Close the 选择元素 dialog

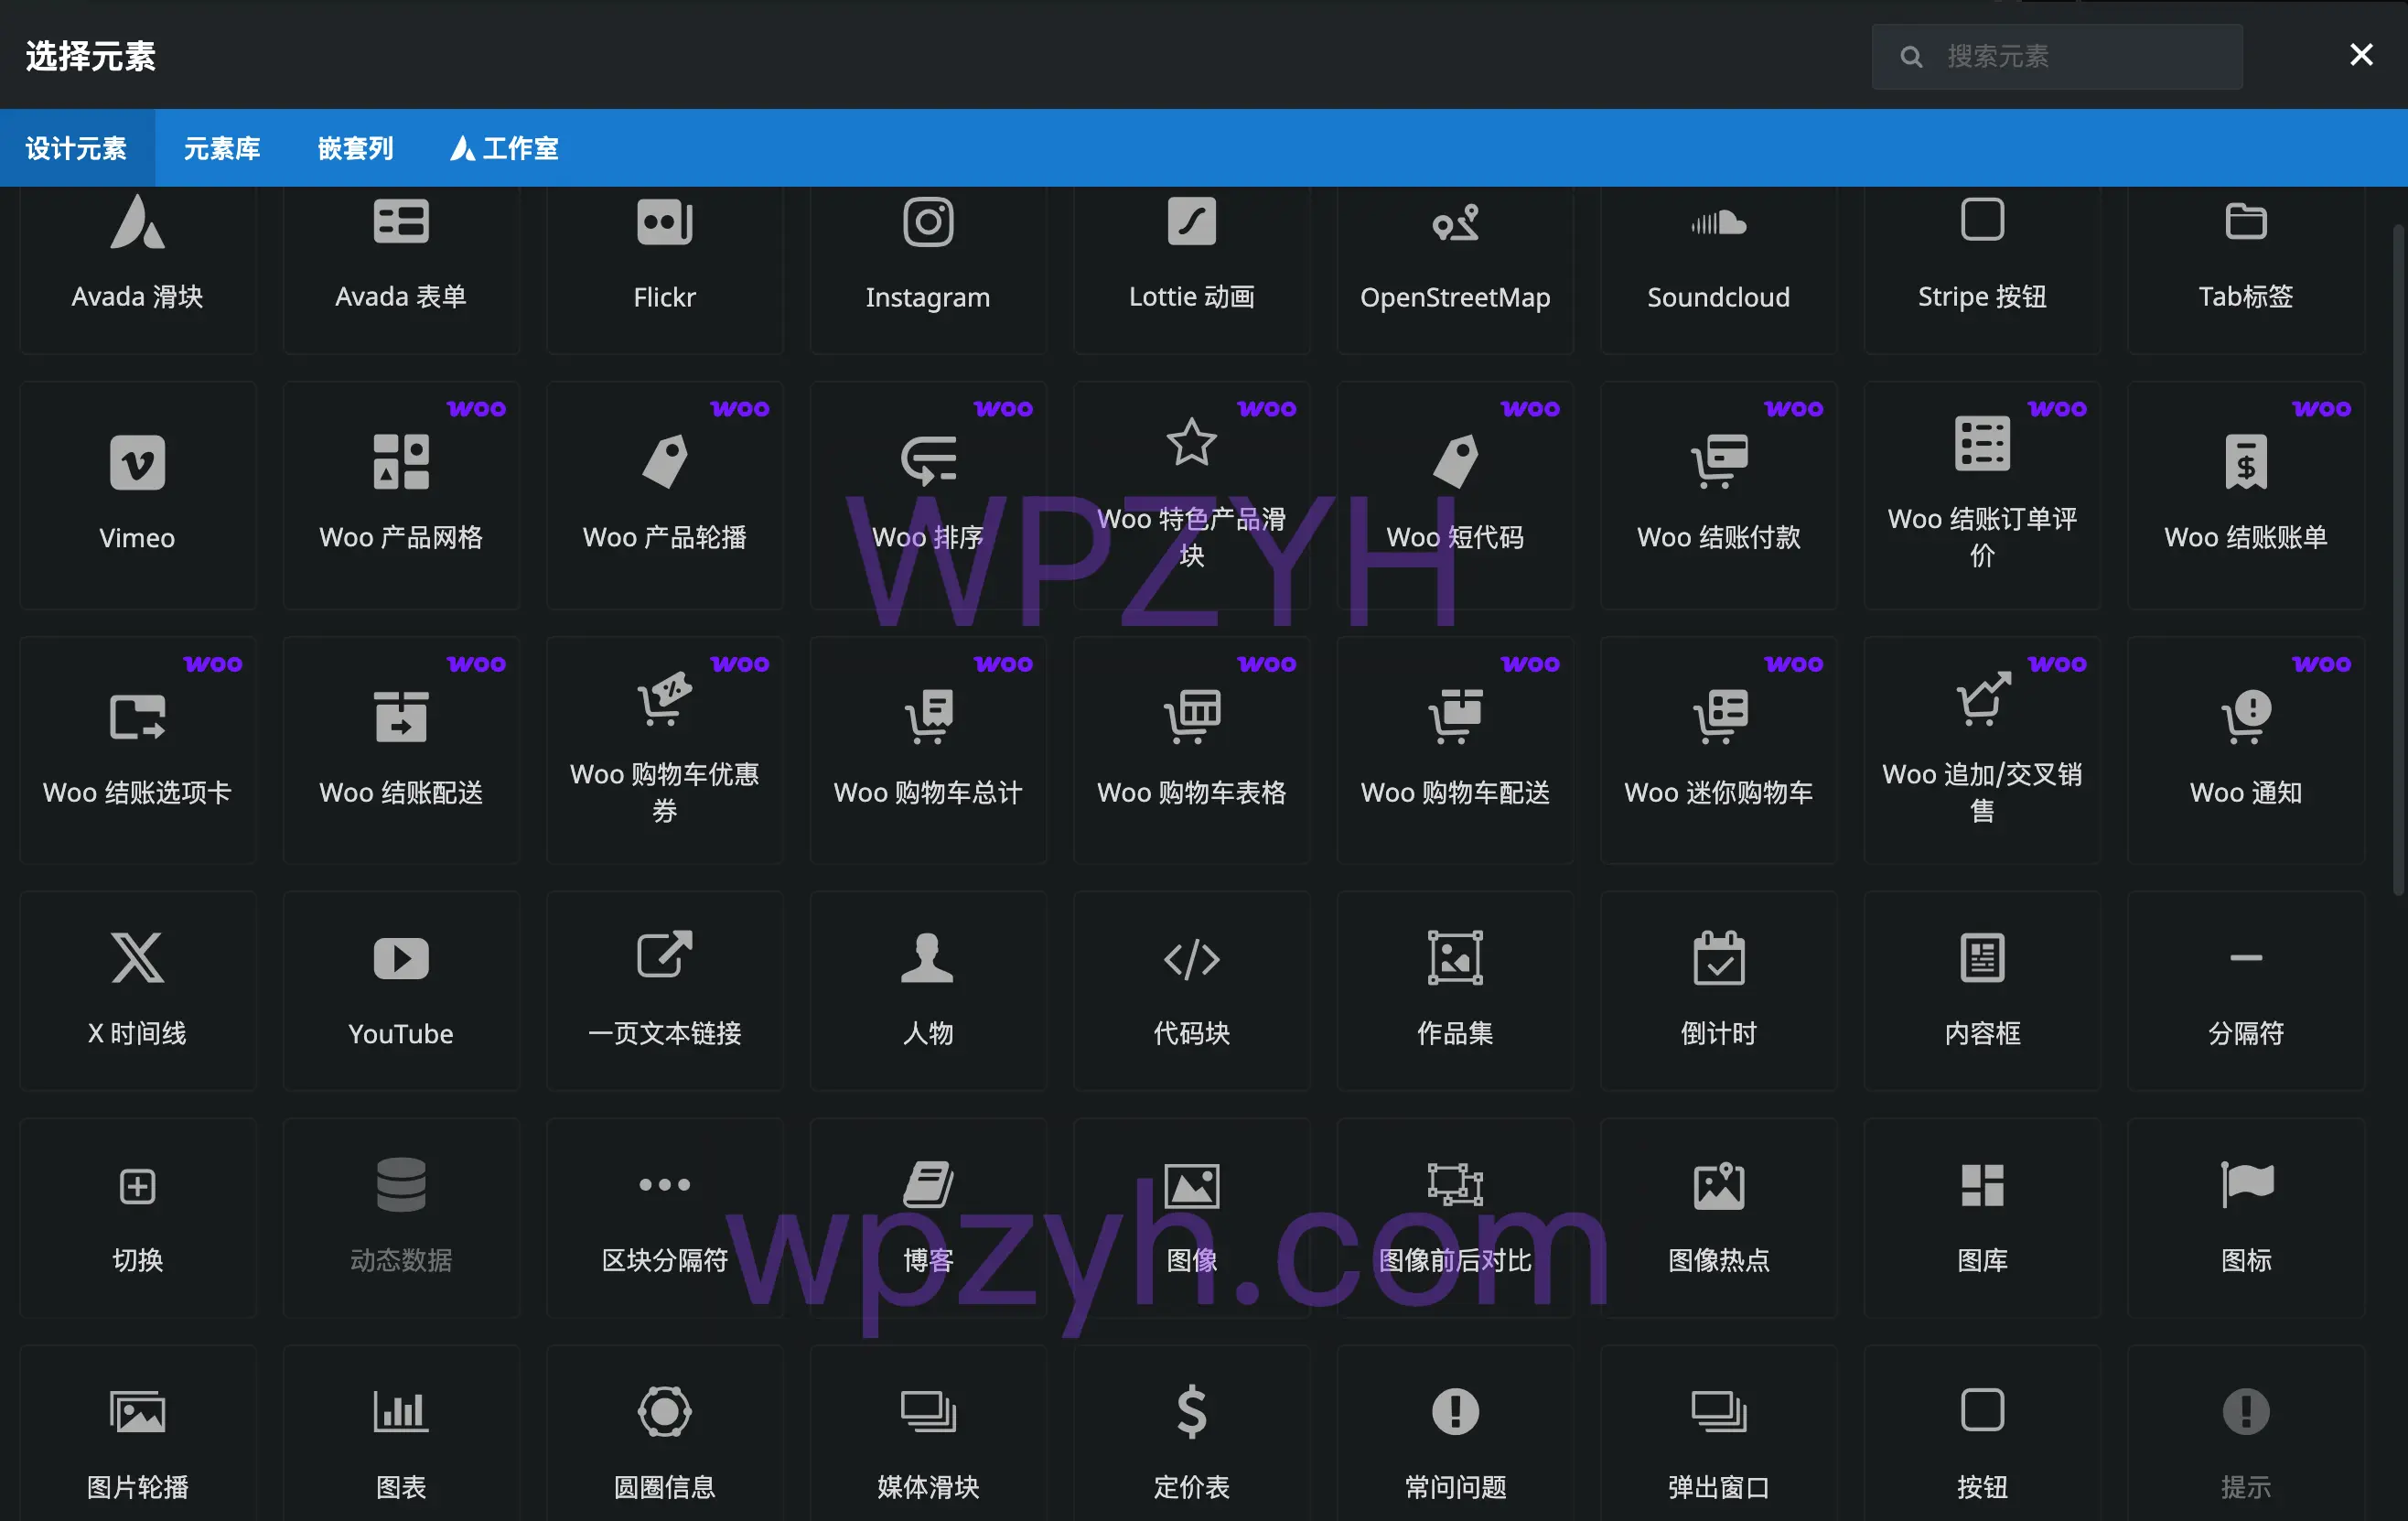[2361, 54]
